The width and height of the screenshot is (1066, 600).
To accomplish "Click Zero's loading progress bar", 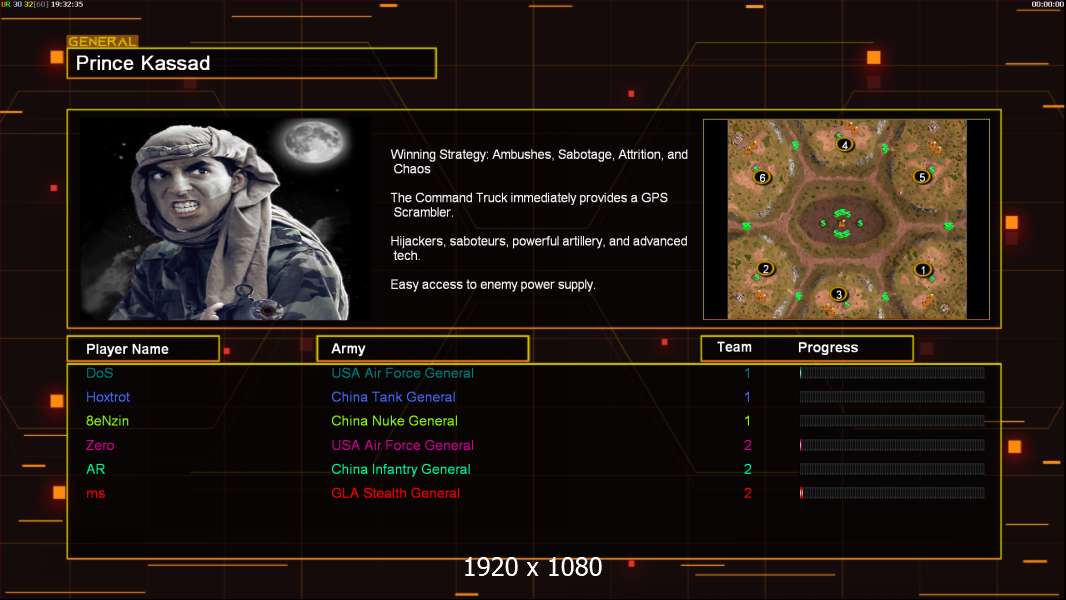I will [892, 445].
